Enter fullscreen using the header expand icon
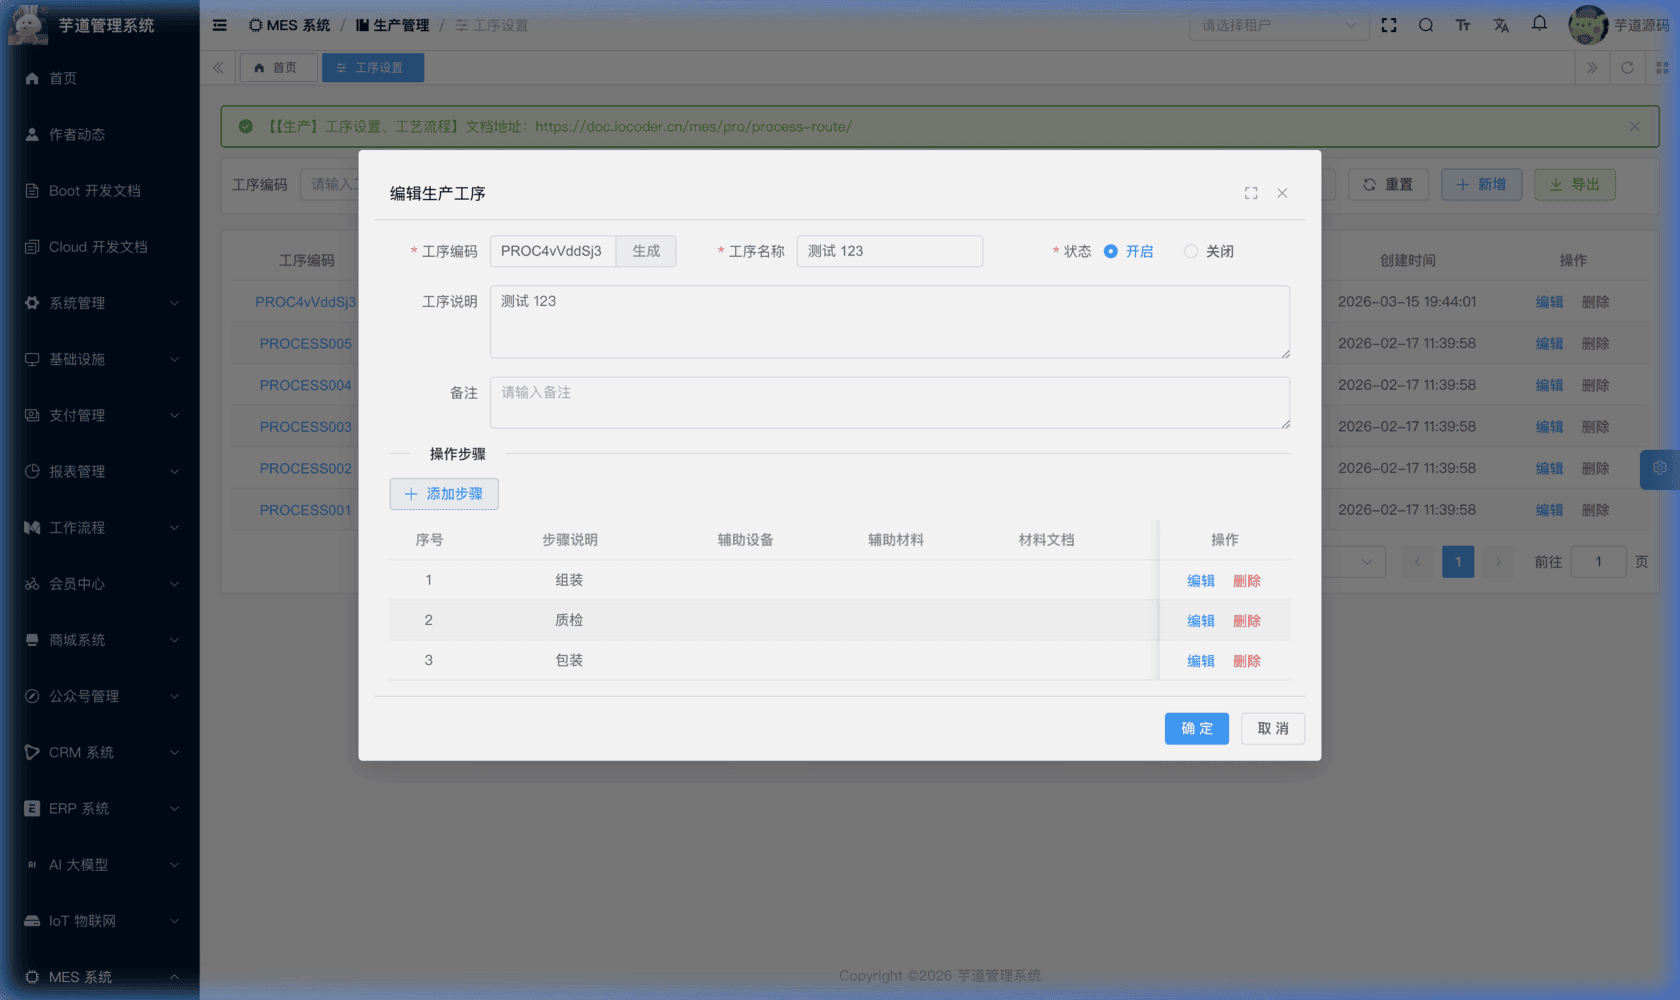The height and width of the screenshot is (1000, 1680). (x=1389, y=25)
